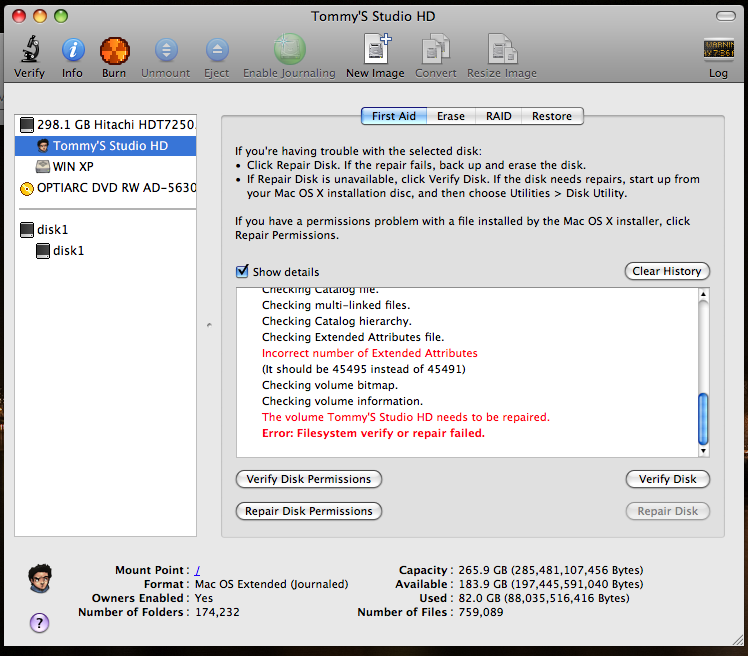
Task: Click the dimmed Repair Disk button
Action: click(x=667, y=511)
